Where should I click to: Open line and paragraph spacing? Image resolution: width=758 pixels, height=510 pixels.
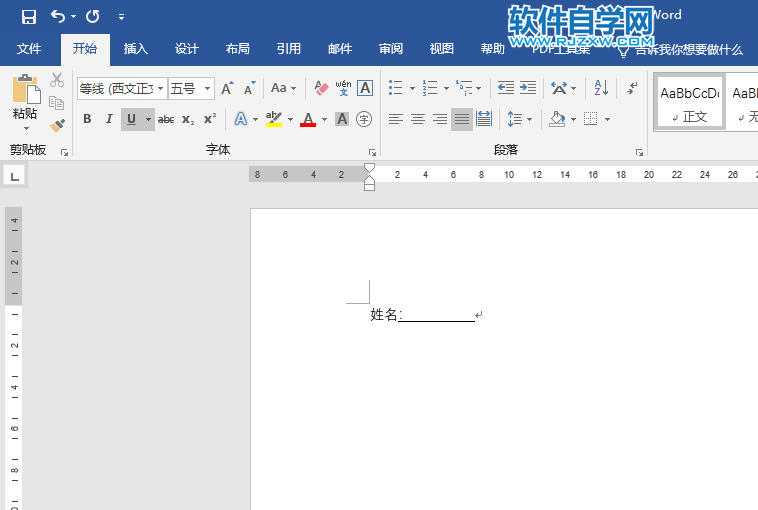(x=514, y=119)
